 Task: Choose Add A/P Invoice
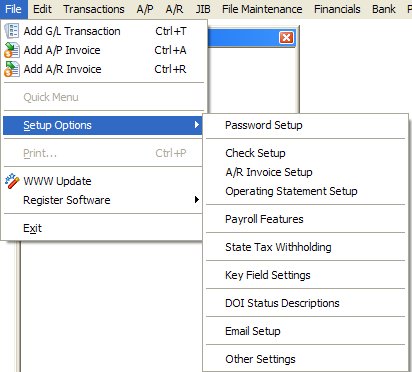(104, 50)
